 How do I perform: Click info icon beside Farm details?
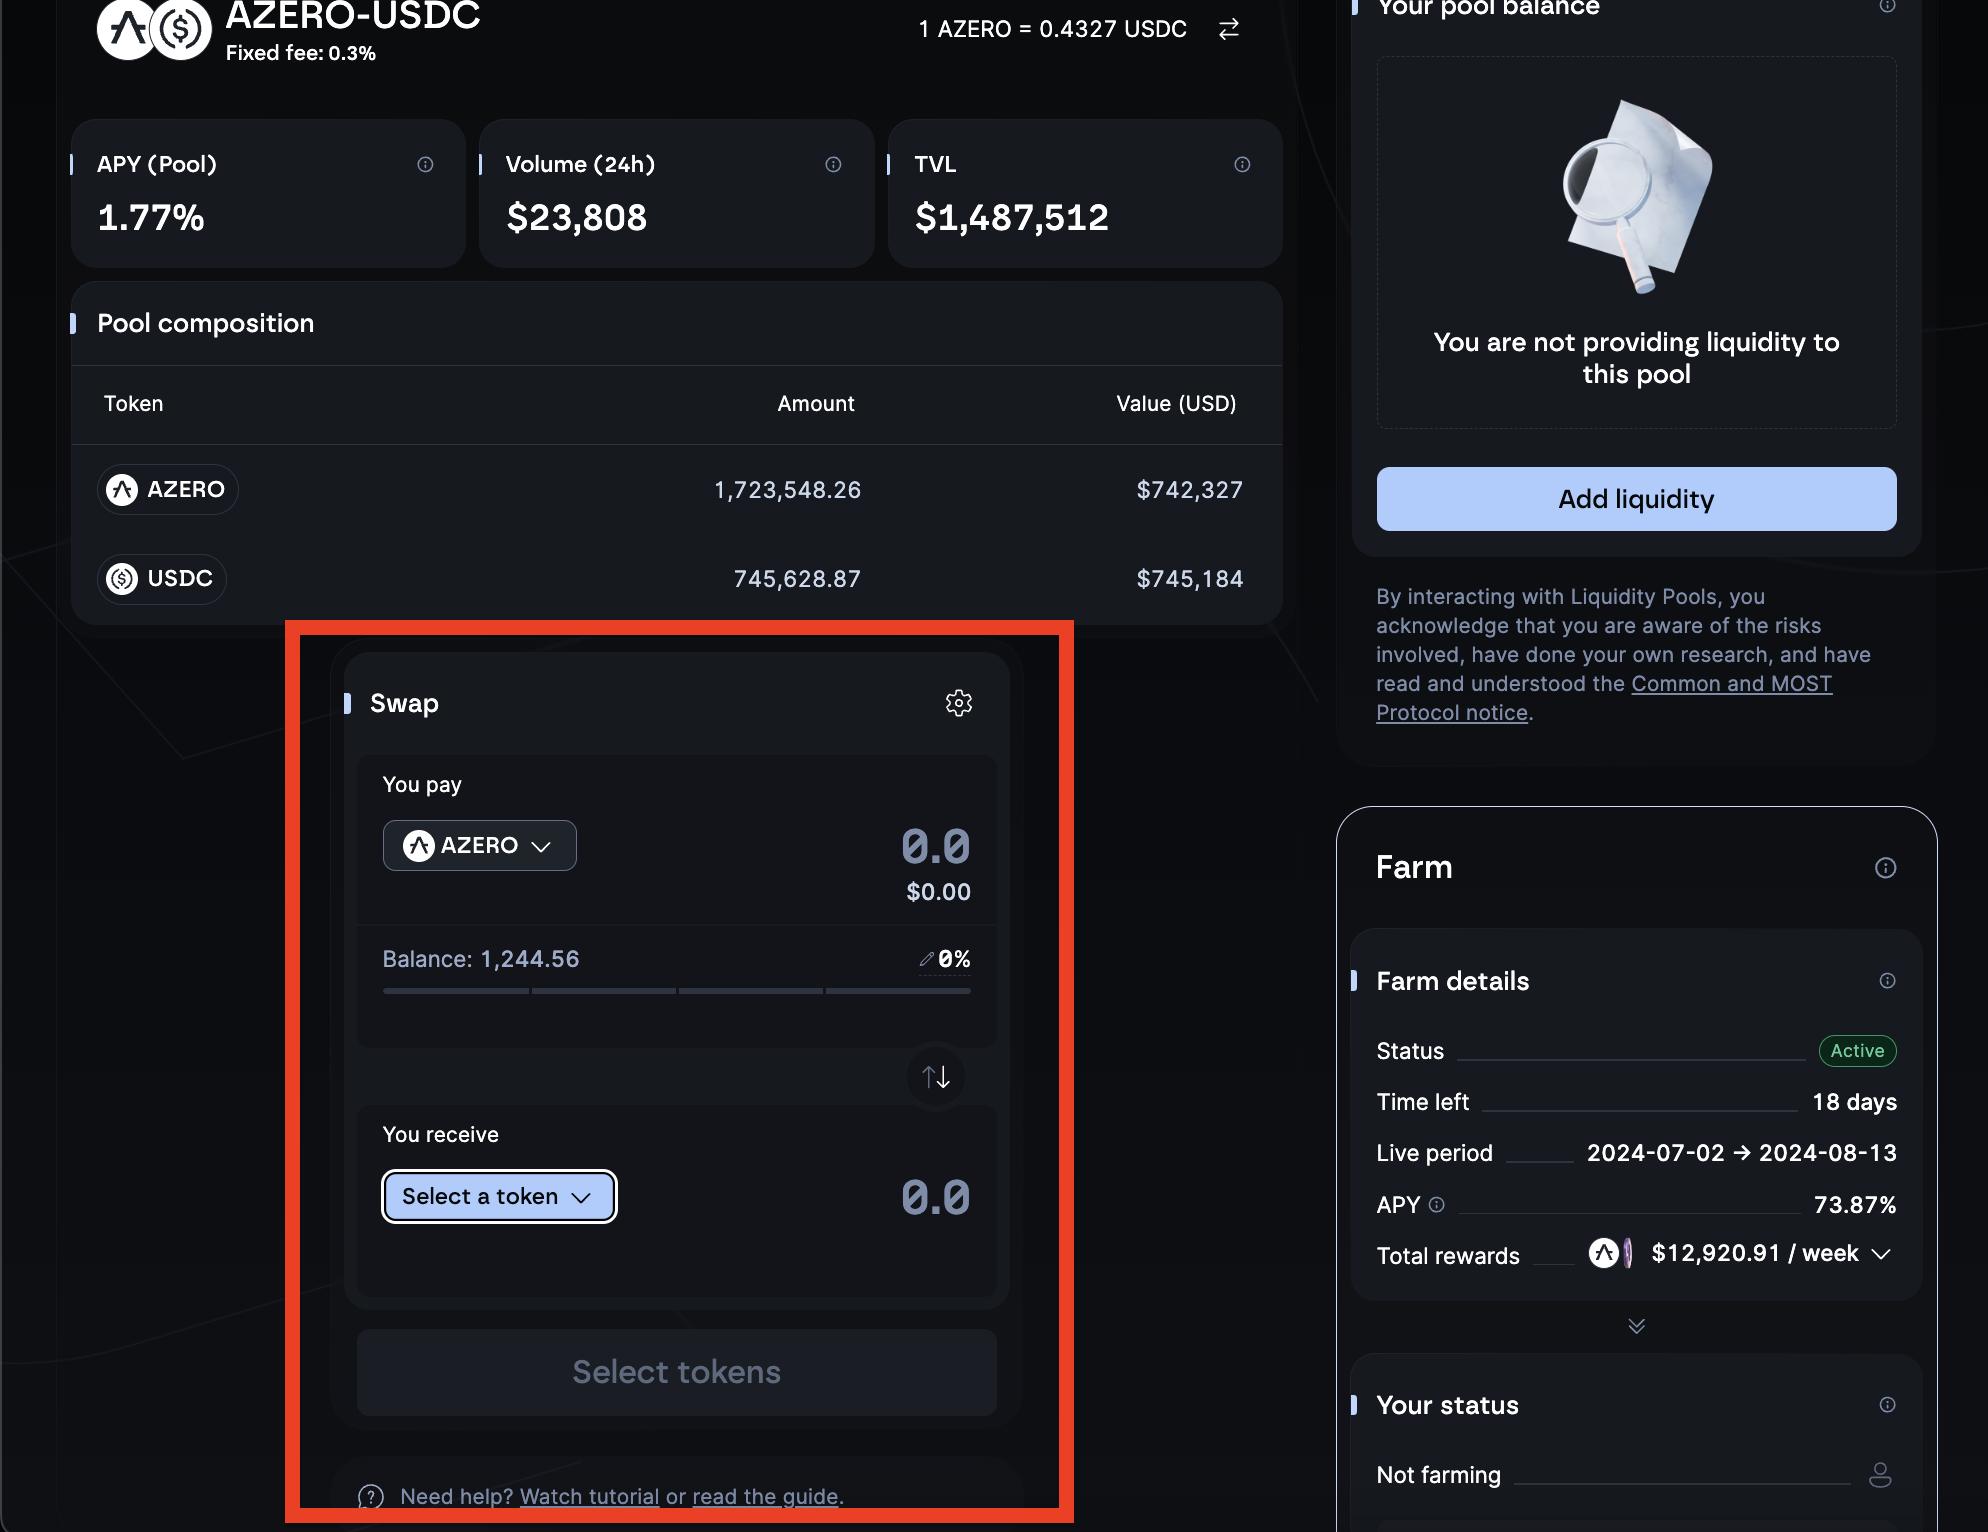[x=1887, y=980]
